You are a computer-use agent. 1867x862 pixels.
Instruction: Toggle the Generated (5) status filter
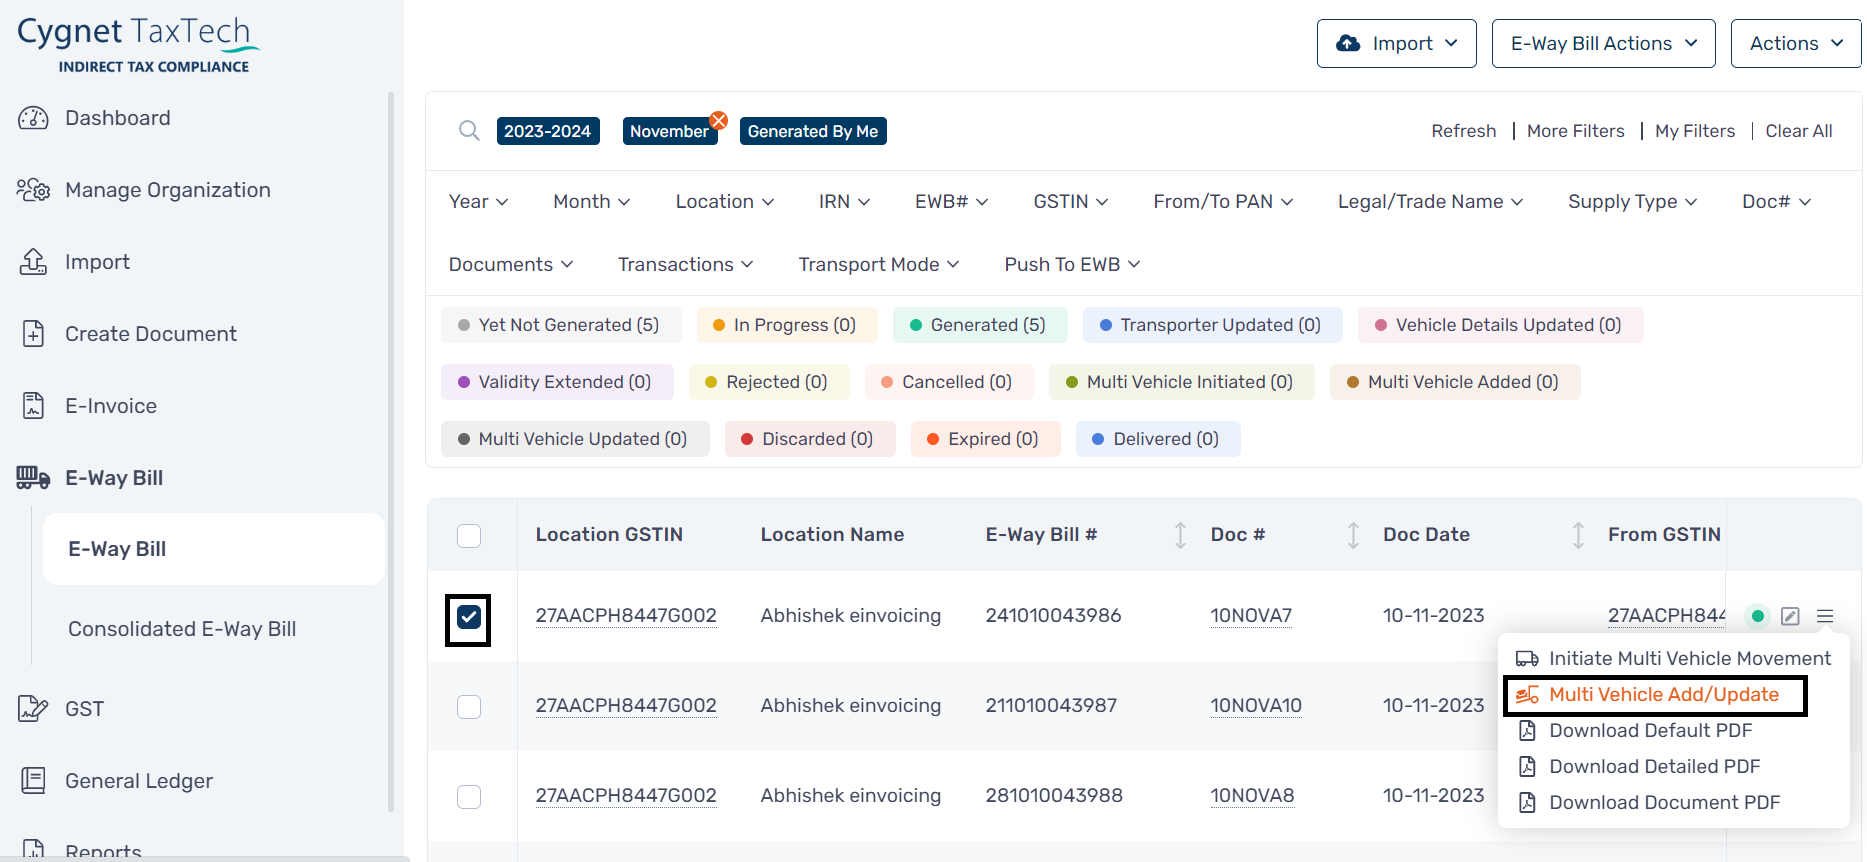(x=980, y=325)
